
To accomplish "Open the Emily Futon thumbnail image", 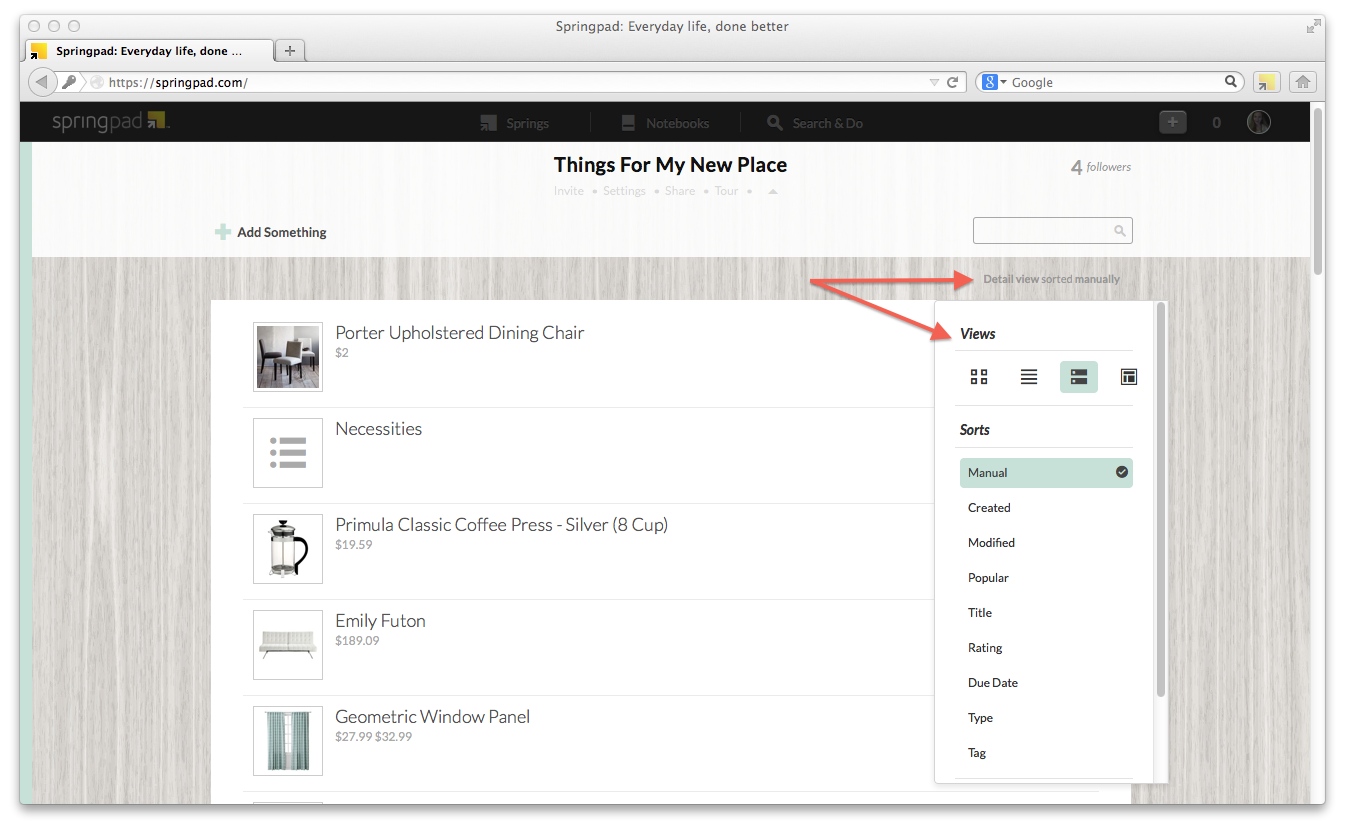I will tap(287, 645).
